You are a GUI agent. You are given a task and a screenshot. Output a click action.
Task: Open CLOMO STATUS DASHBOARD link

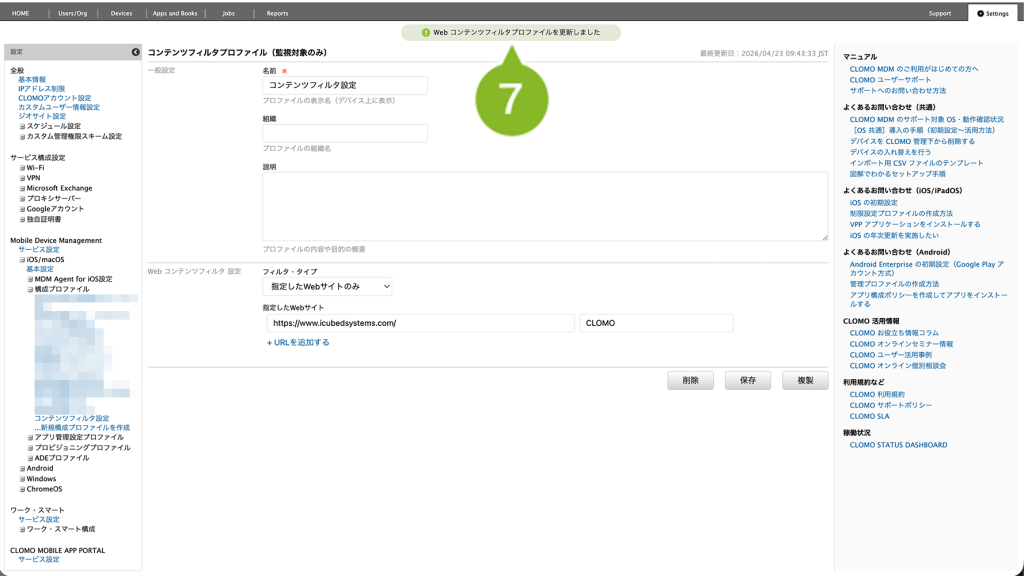click(898, 445)
